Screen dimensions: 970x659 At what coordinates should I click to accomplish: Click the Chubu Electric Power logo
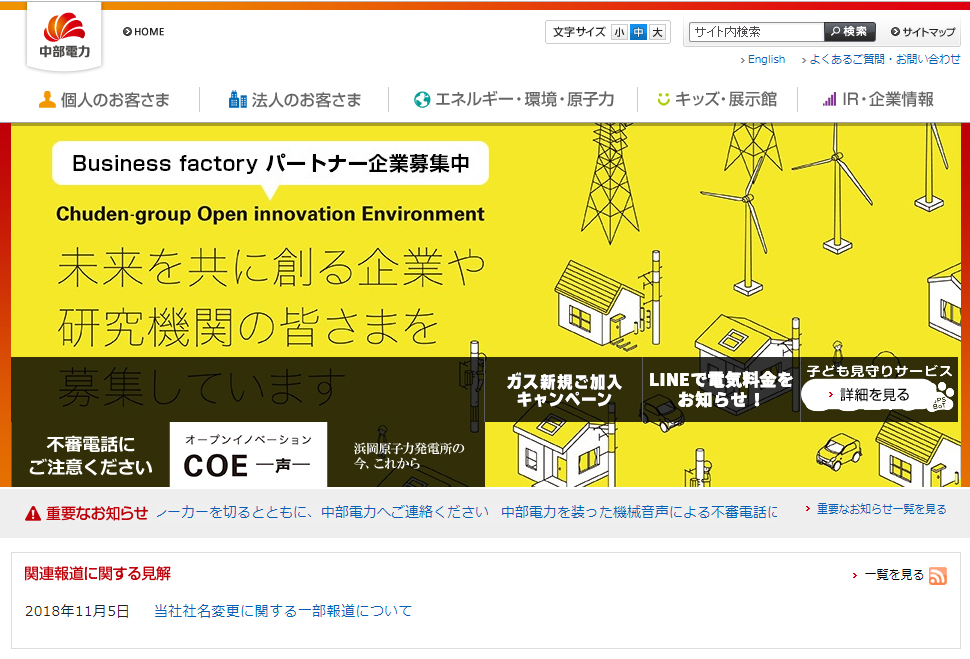tap(64, 37)
